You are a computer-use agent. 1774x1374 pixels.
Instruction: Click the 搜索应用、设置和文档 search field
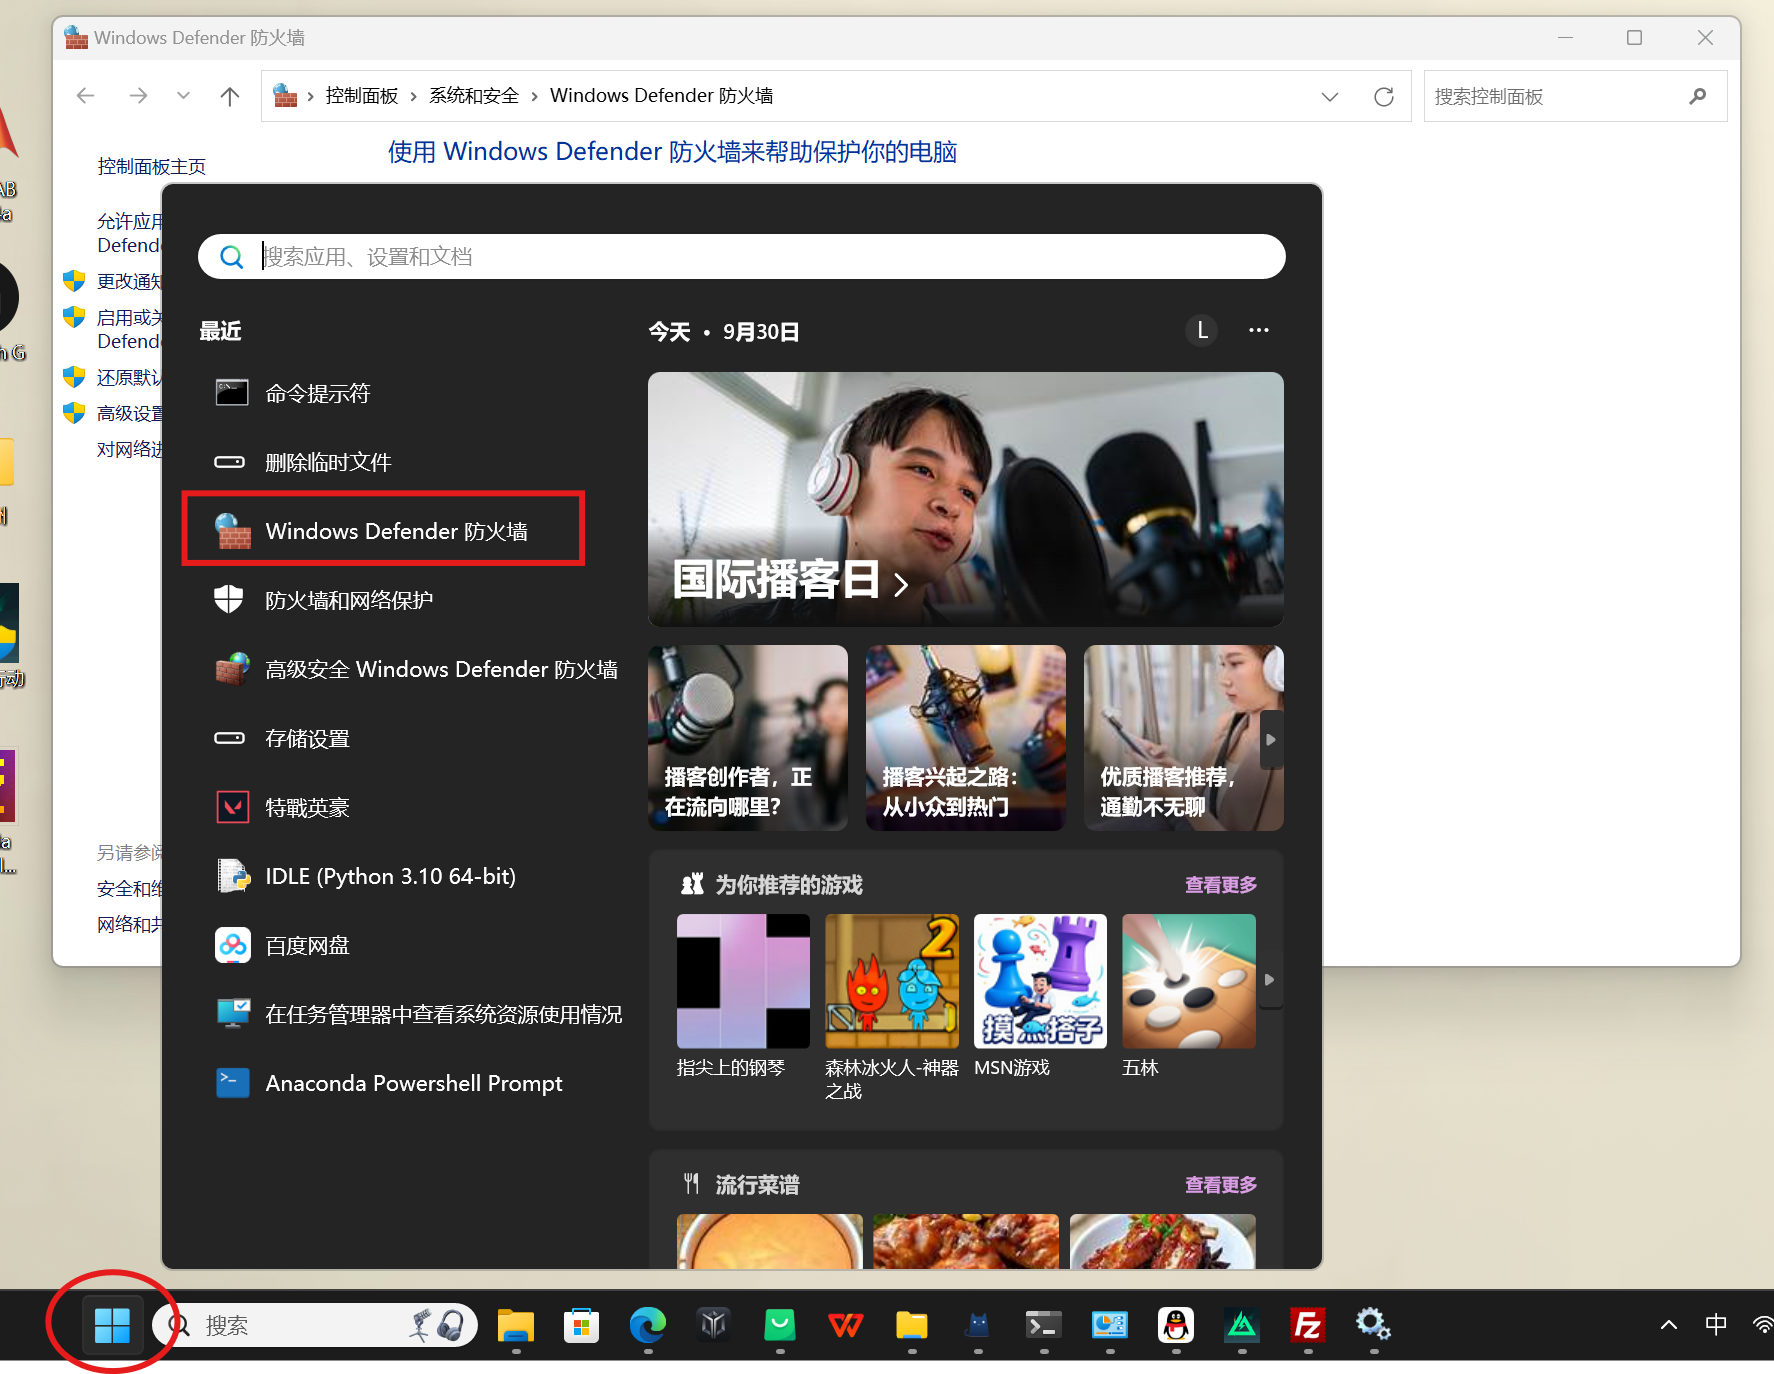741,257
